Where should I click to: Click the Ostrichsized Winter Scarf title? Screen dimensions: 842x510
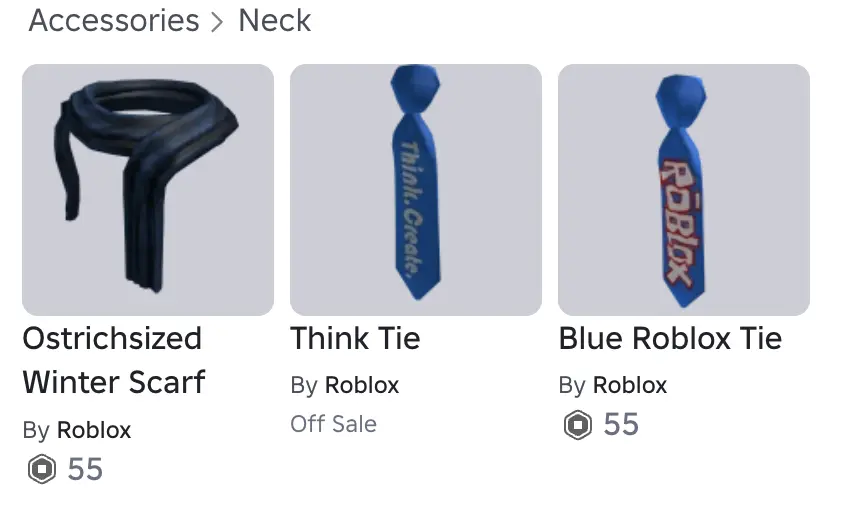pos(113,360)
